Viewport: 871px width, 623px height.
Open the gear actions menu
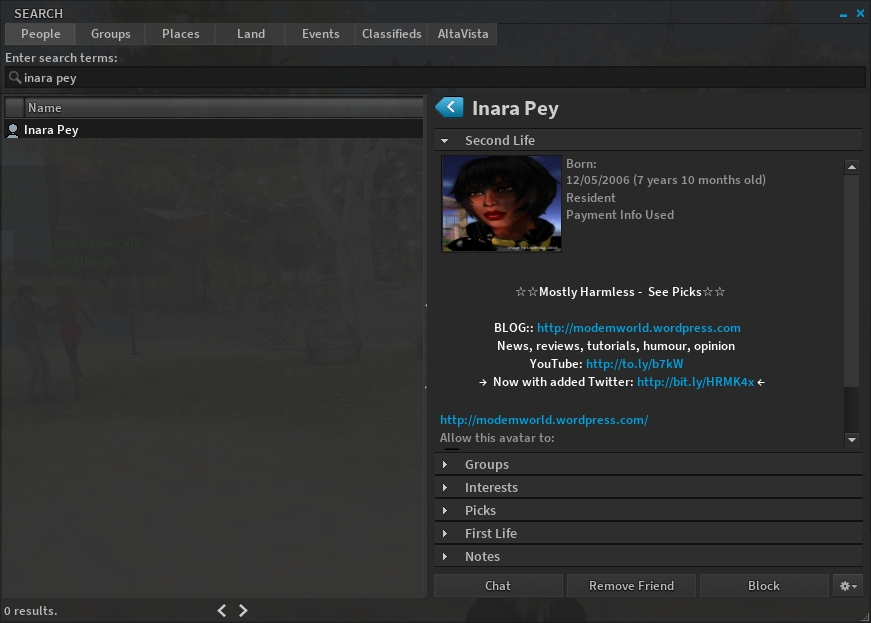coord(848,586)
